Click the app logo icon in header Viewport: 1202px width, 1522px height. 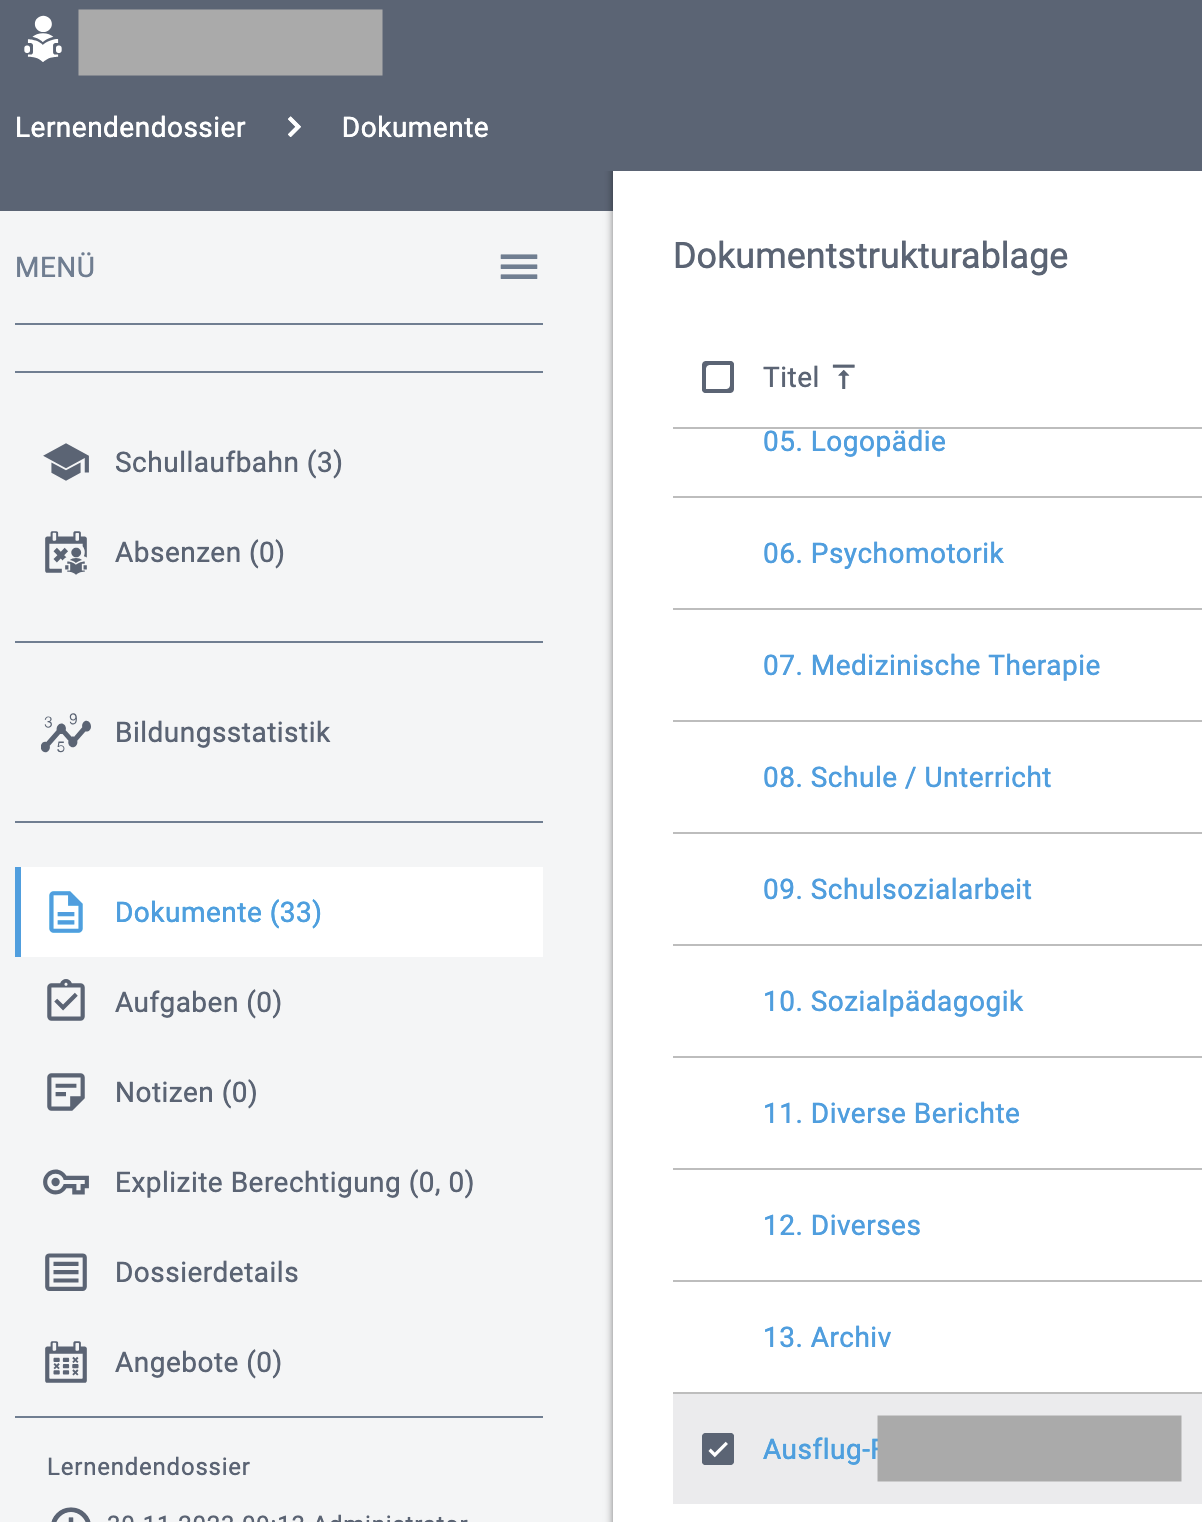(x=43, y=40)
